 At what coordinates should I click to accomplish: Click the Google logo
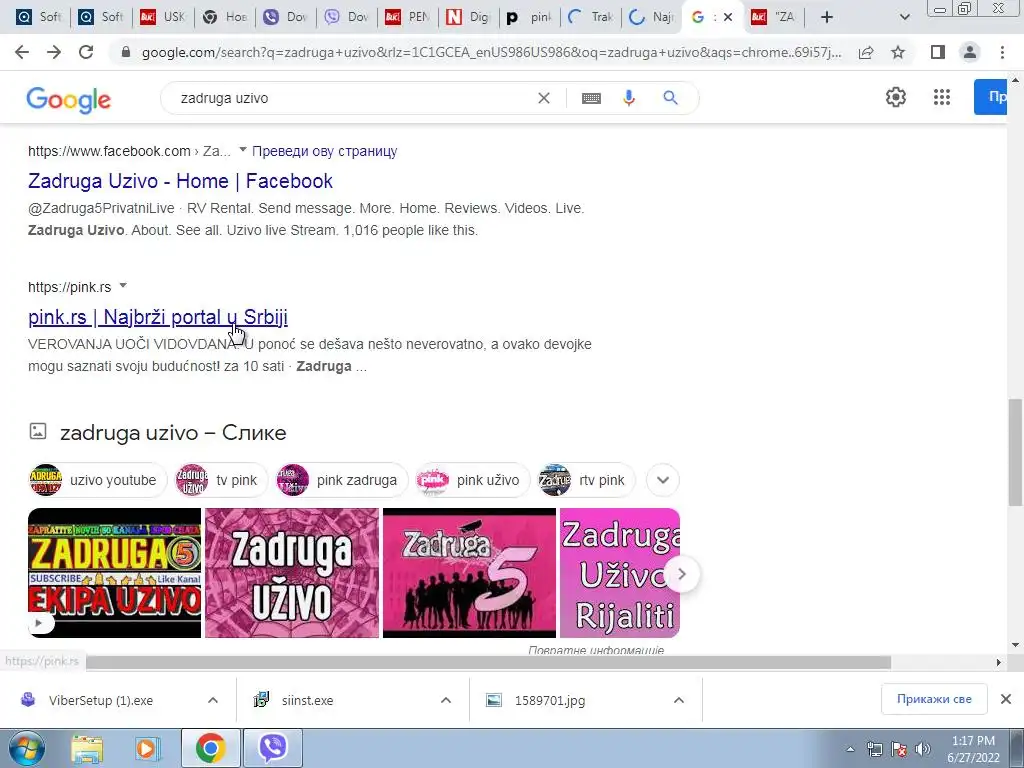pyautogui.click(x=69, y=99)
